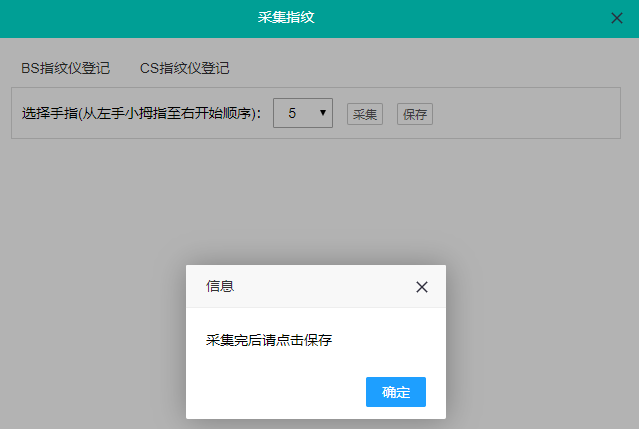Dismiss the 信息 dialog with its X icon
639x429 pixels.
pos(421,287)
